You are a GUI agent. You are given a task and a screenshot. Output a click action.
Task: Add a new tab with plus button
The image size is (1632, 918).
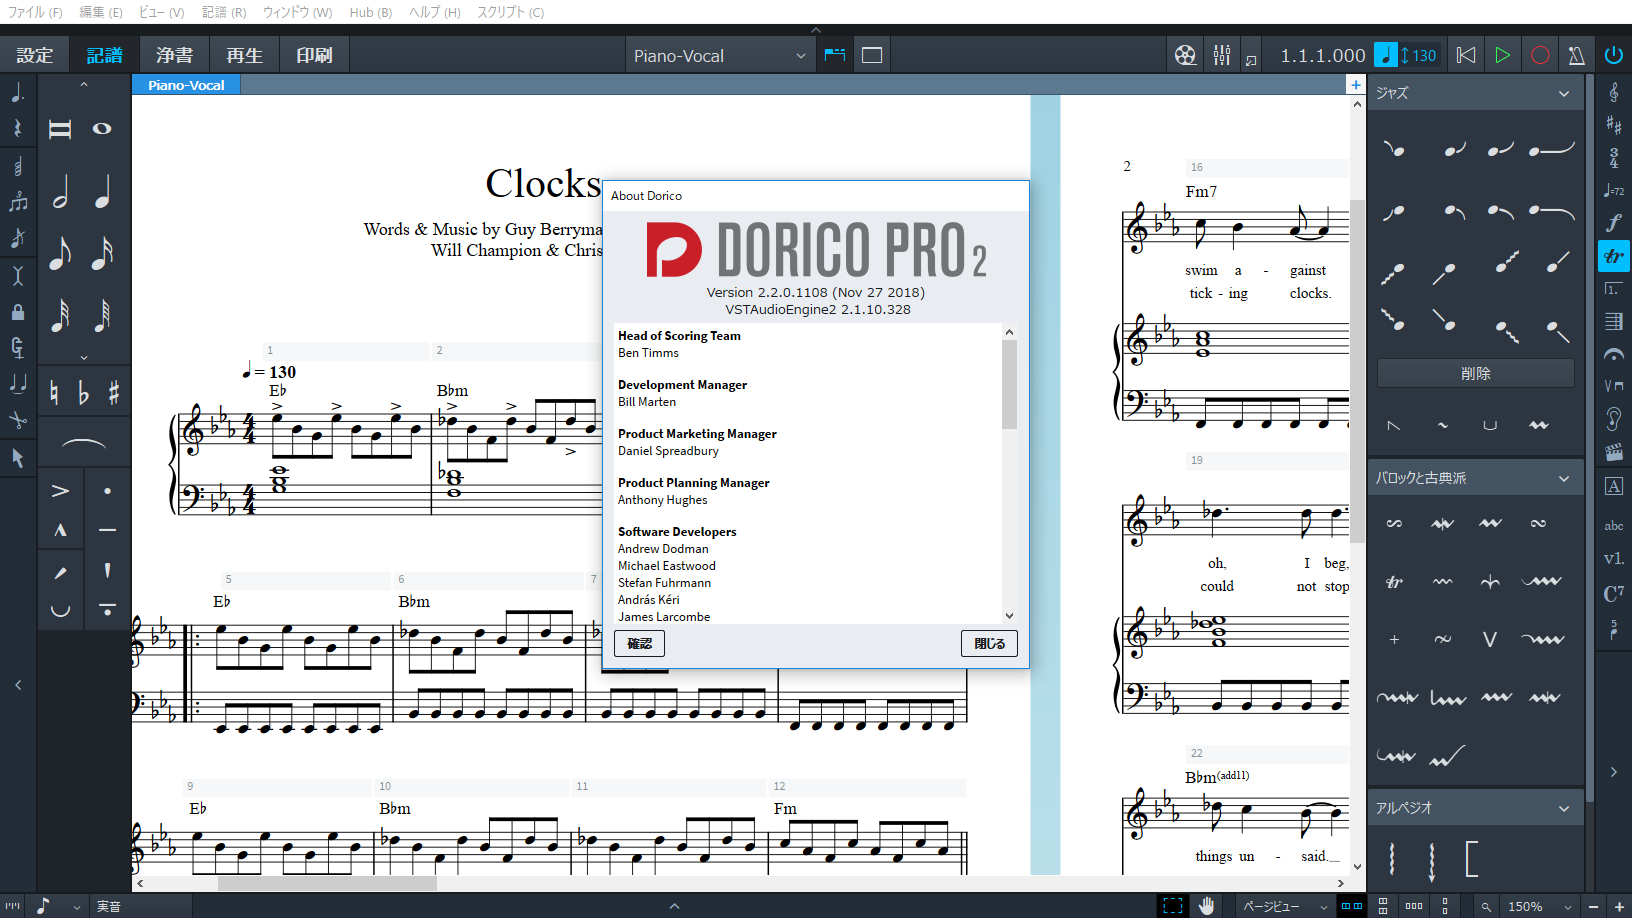(x=1355, y=85)
